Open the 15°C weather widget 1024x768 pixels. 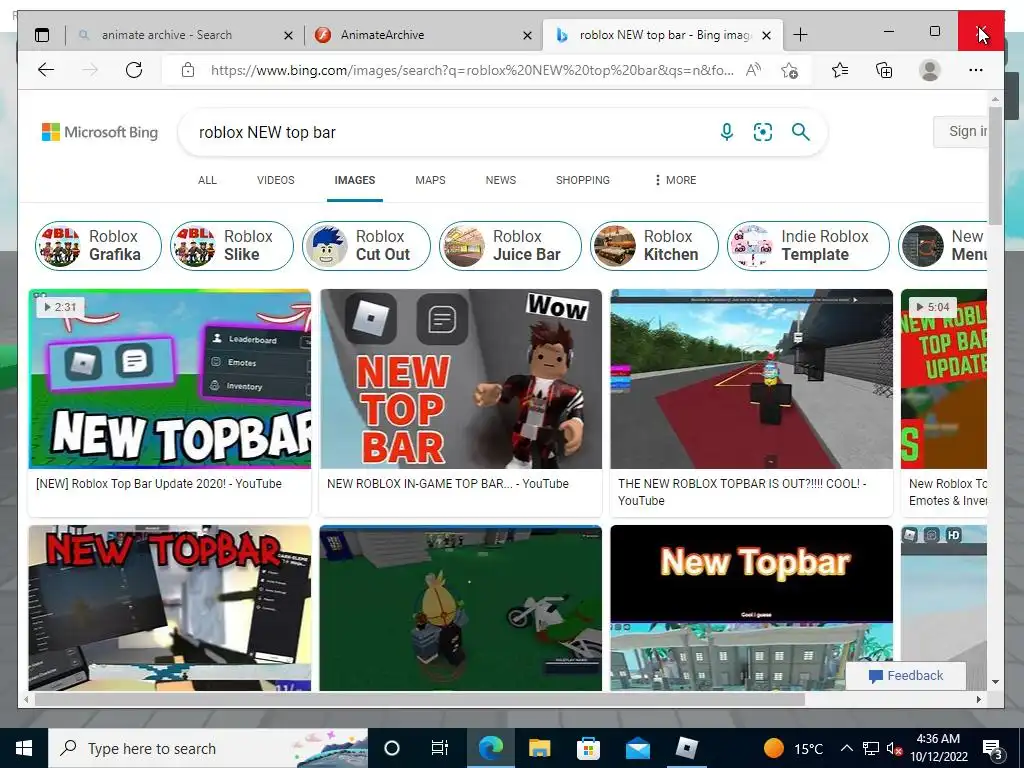(x=793, y=748)
